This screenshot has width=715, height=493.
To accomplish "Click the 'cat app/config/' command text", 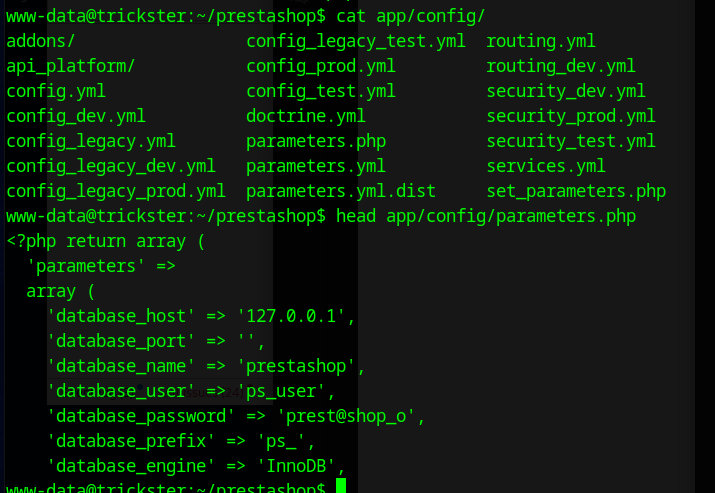I will [411, 16].
